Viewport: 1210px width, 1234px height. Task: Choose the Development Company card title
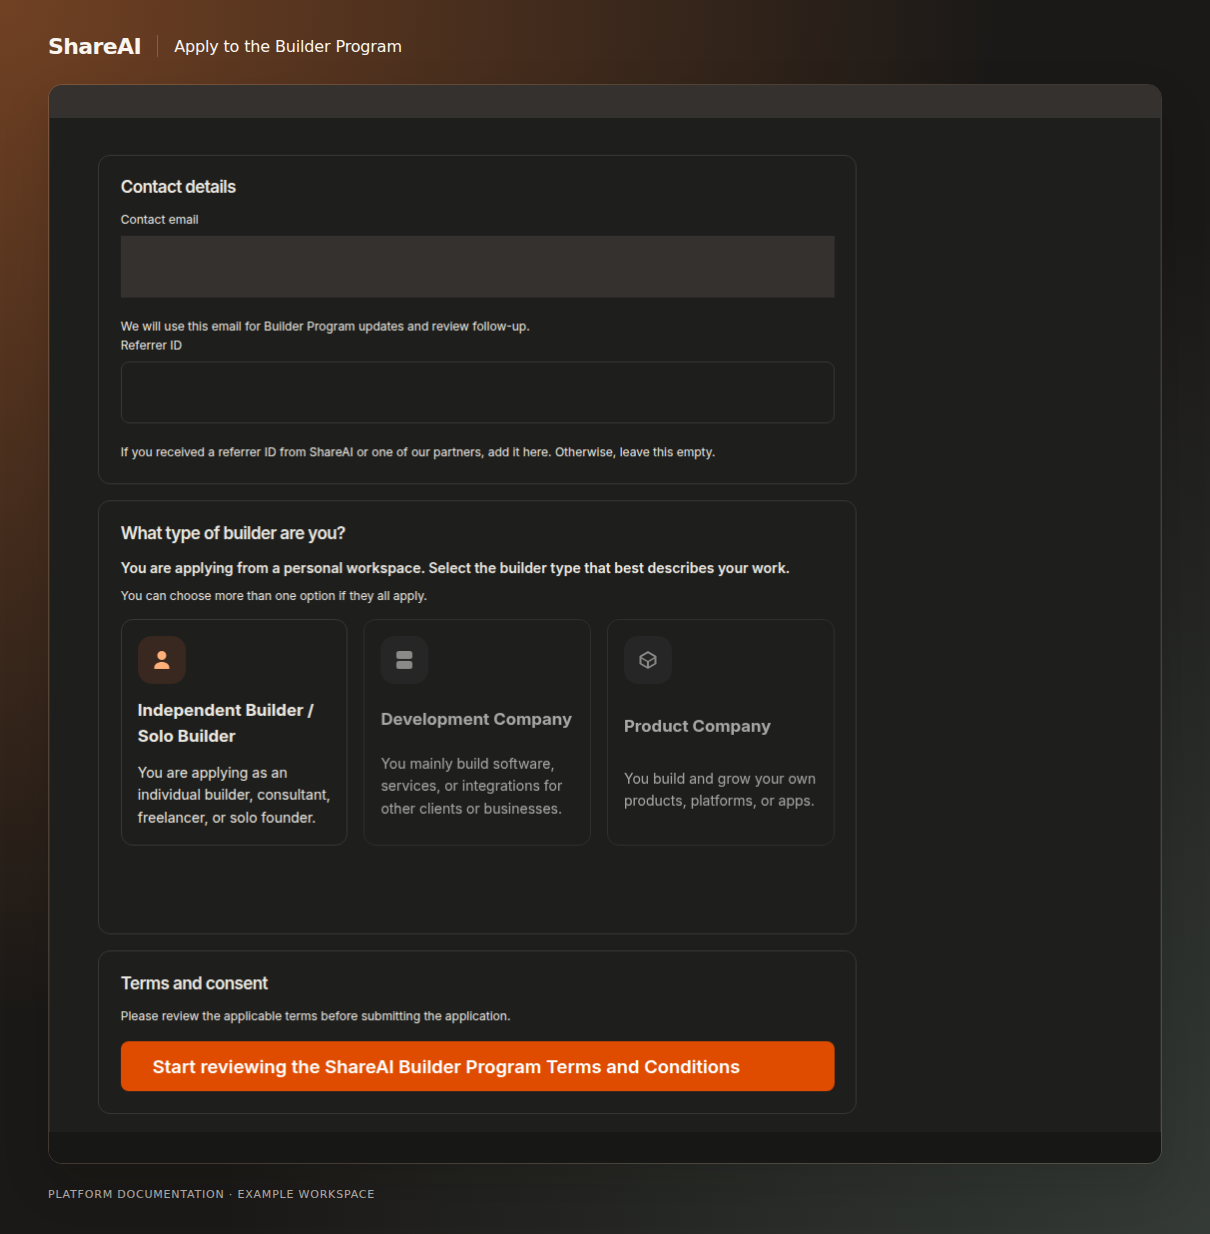[x=476, y=719]
